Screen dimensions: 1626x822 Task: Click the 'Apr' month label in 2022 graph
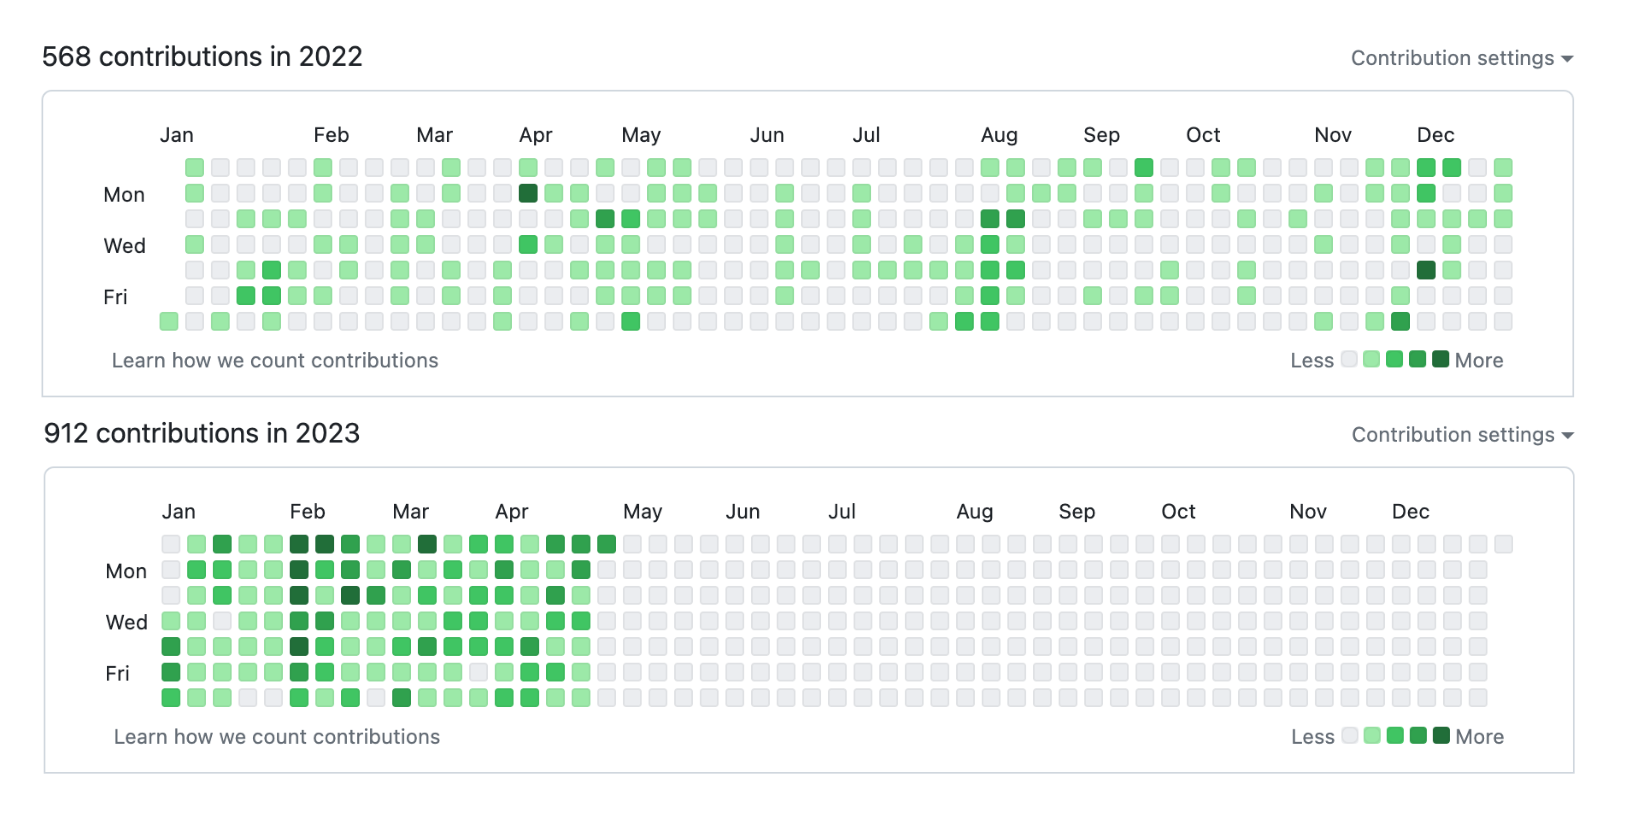pos(536,135)
